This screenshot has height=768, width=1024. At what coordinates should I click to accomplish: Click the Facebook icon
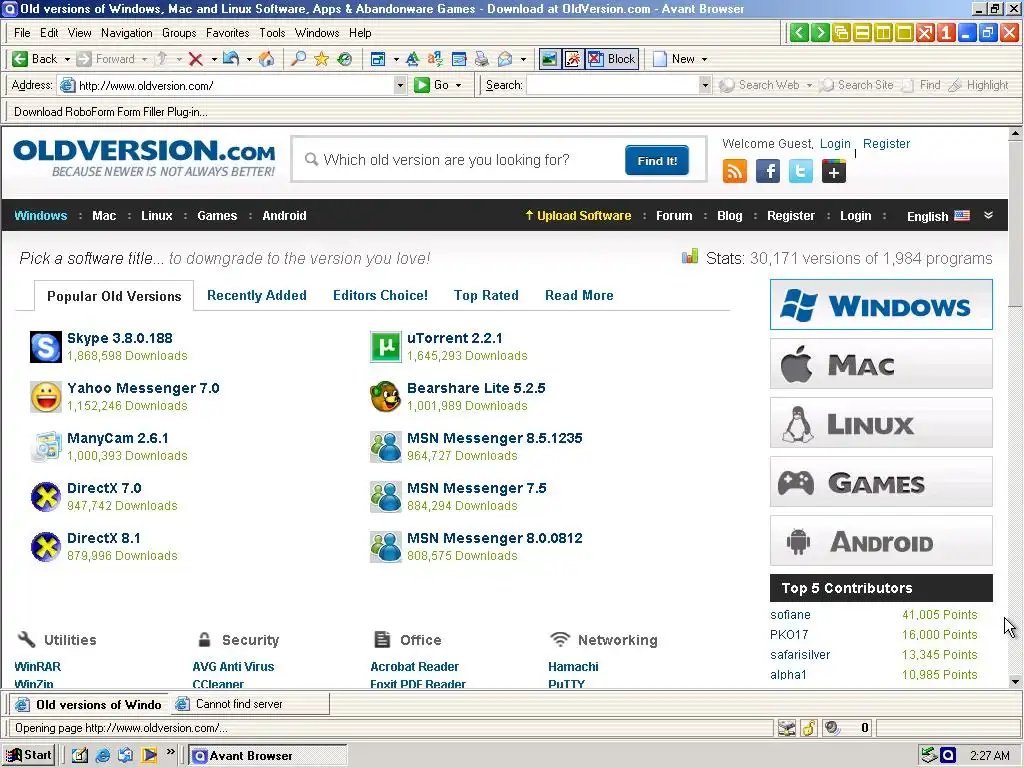[x=767, y=172]
